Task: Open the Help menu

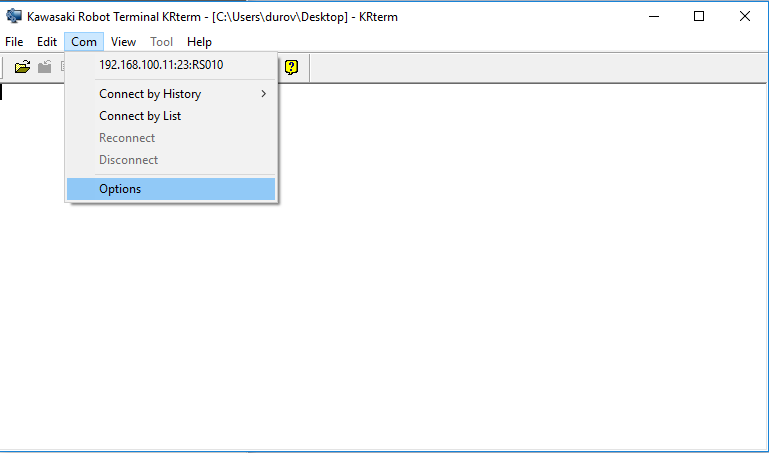Action: (199, 42)
